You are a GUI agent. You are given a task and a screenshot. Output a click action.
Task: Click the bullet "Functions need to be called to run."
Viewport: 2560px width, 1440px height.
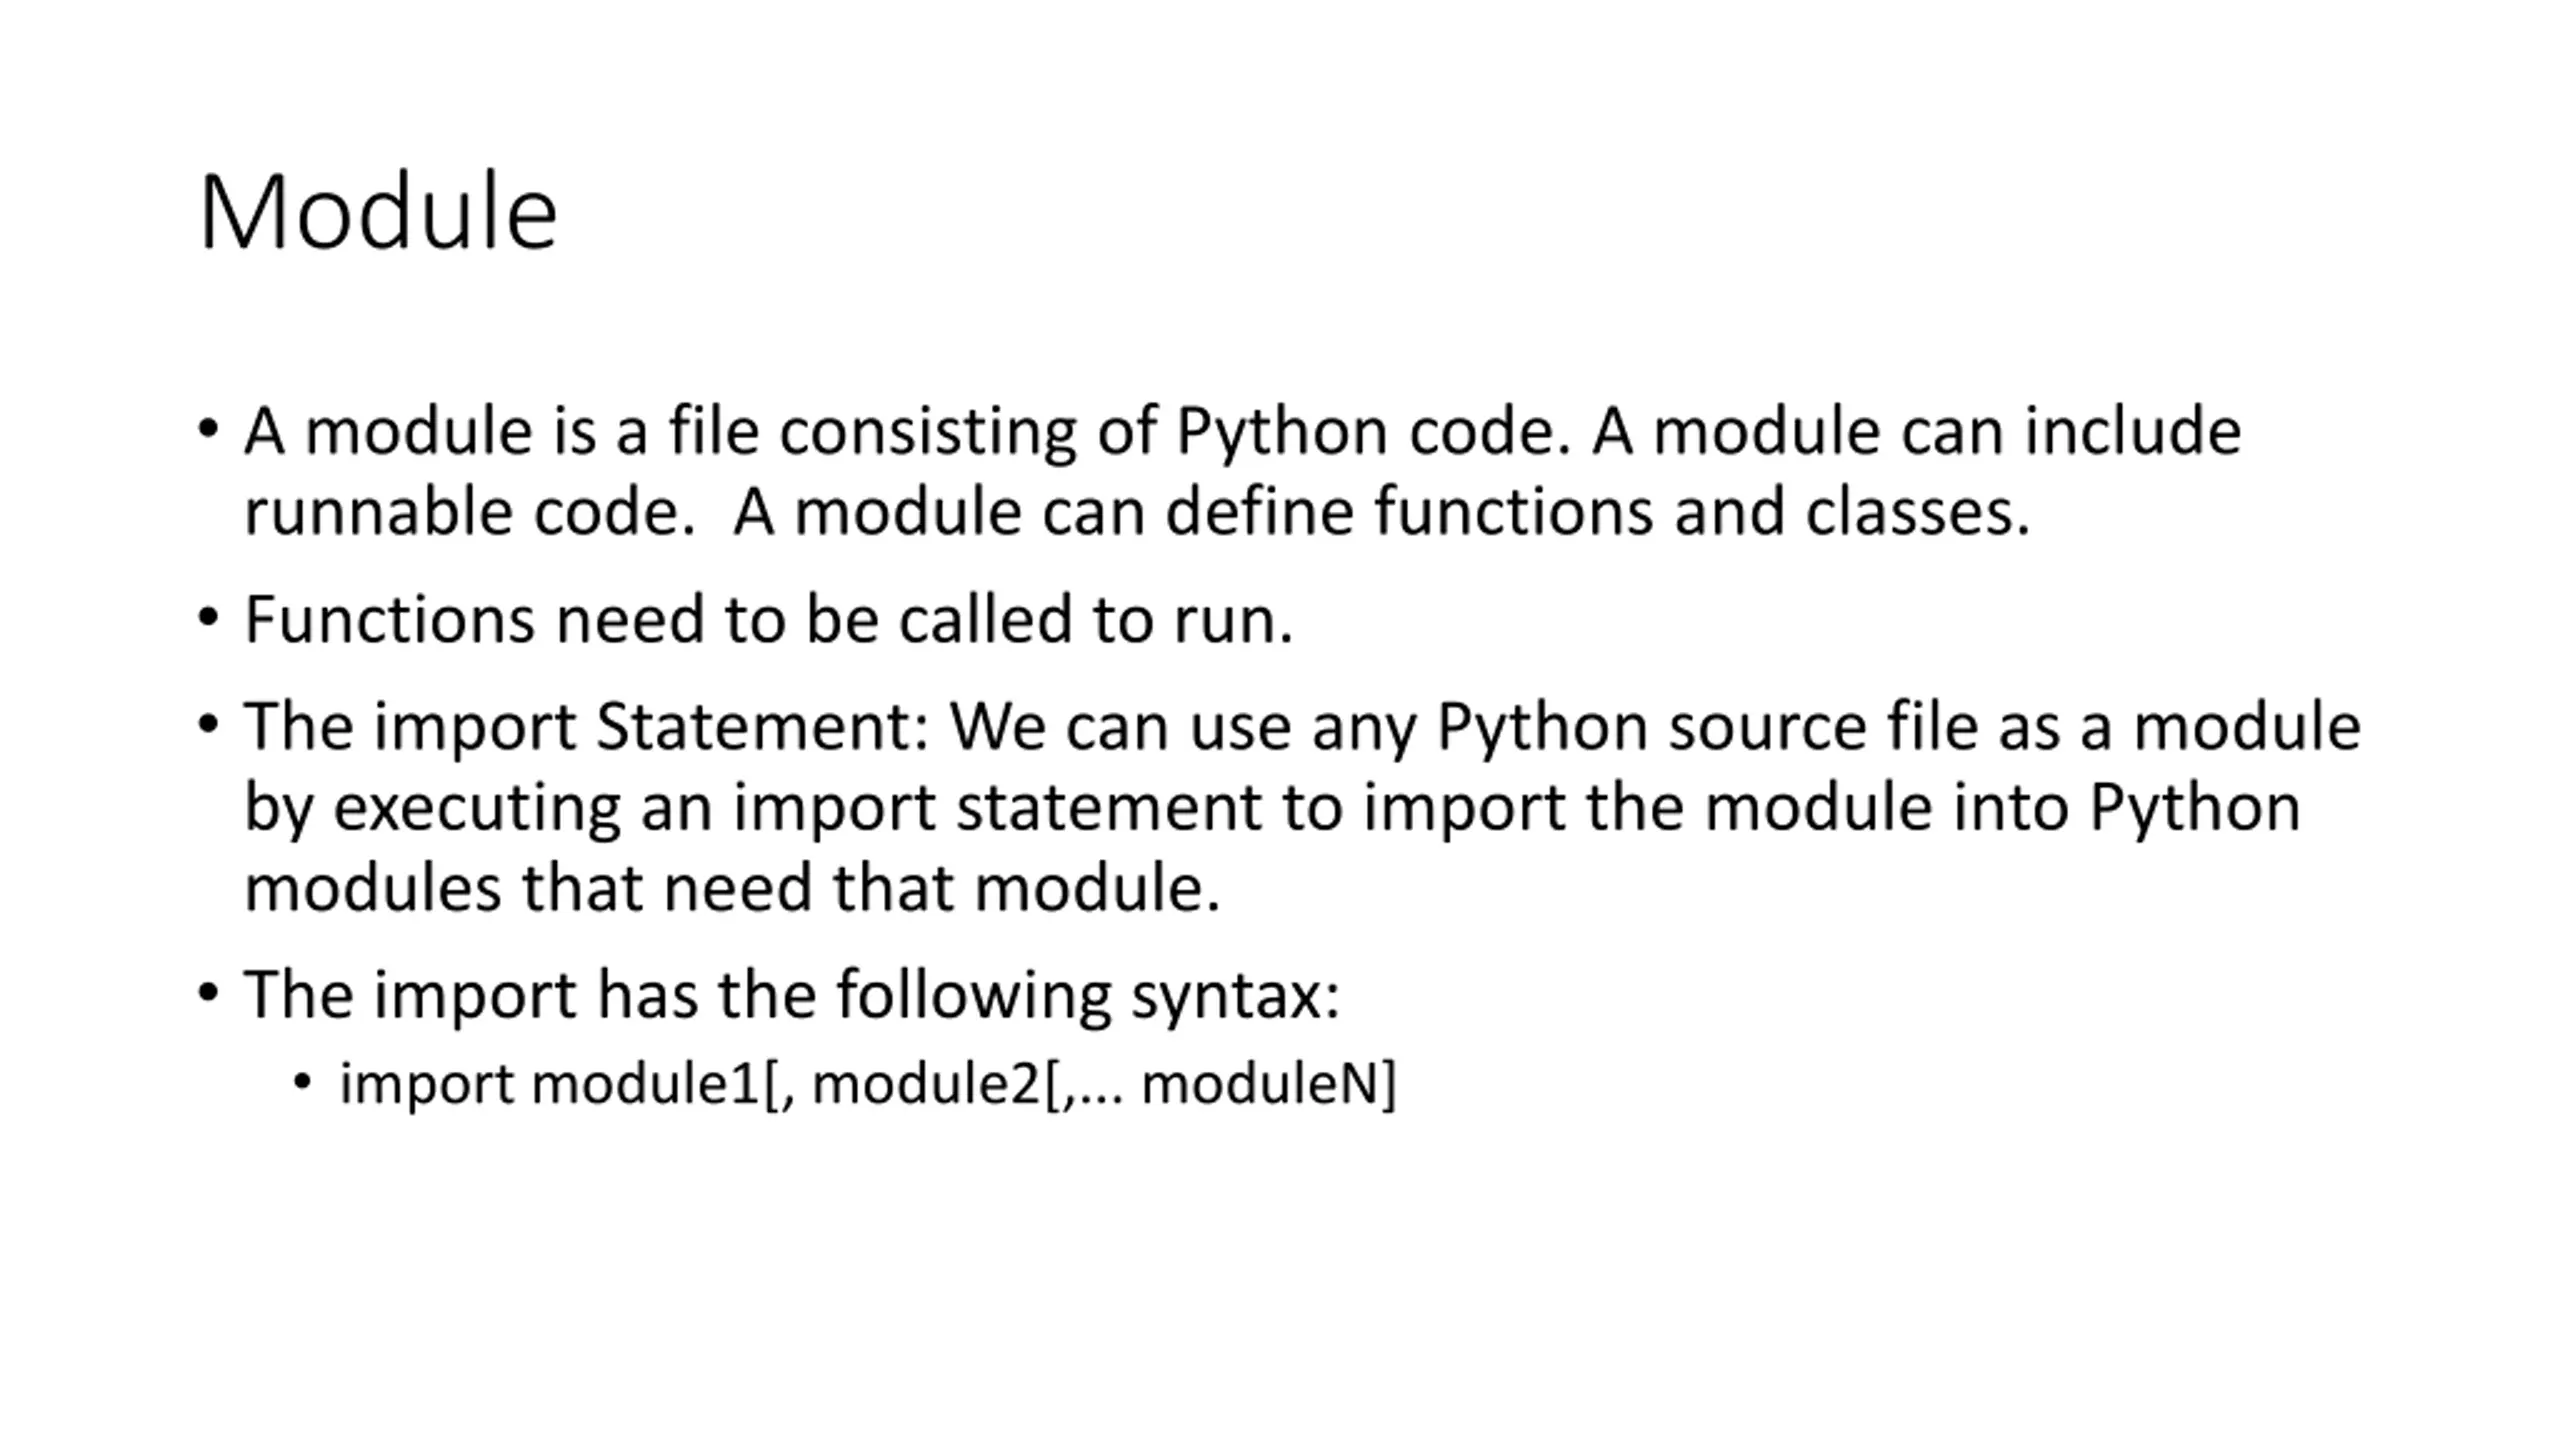(768, 619)
